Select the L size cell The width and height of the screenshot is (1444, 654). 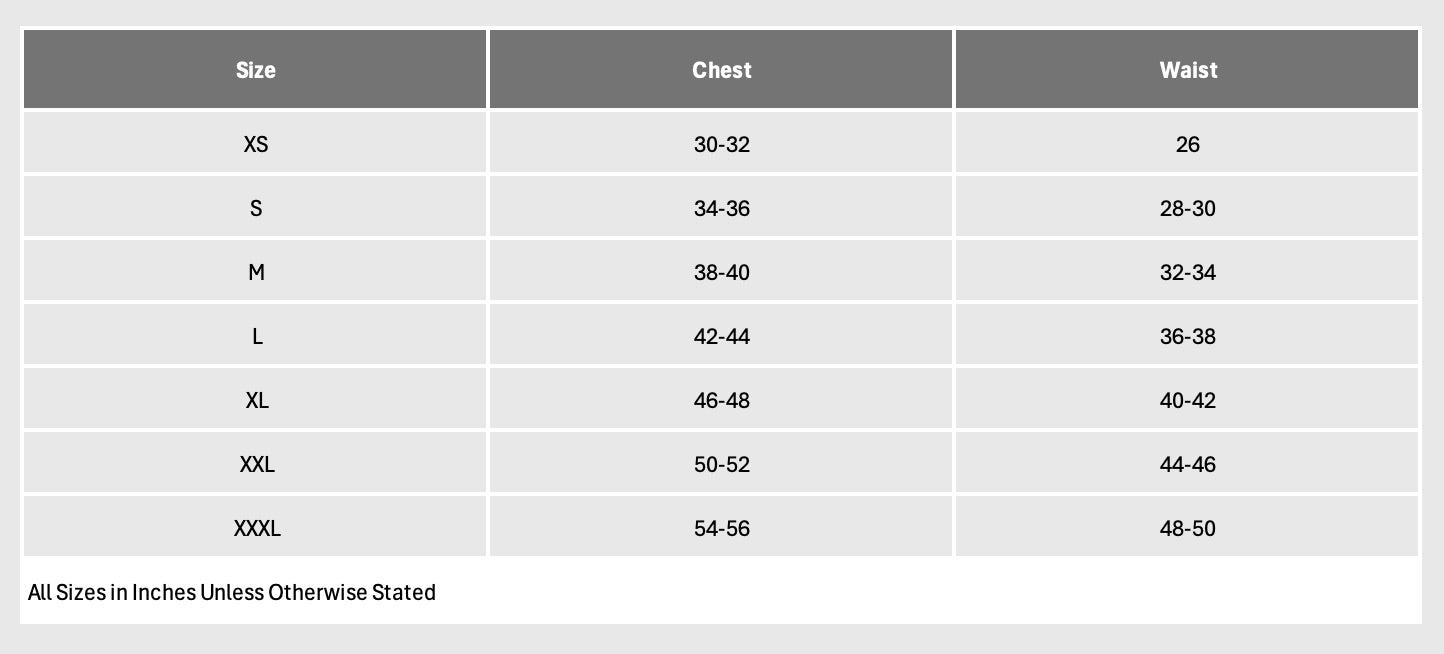point(256,336)
